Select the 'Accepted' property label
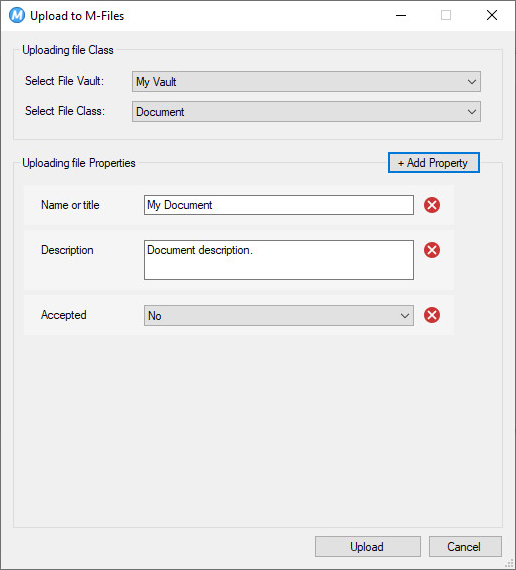 point(64,315)
